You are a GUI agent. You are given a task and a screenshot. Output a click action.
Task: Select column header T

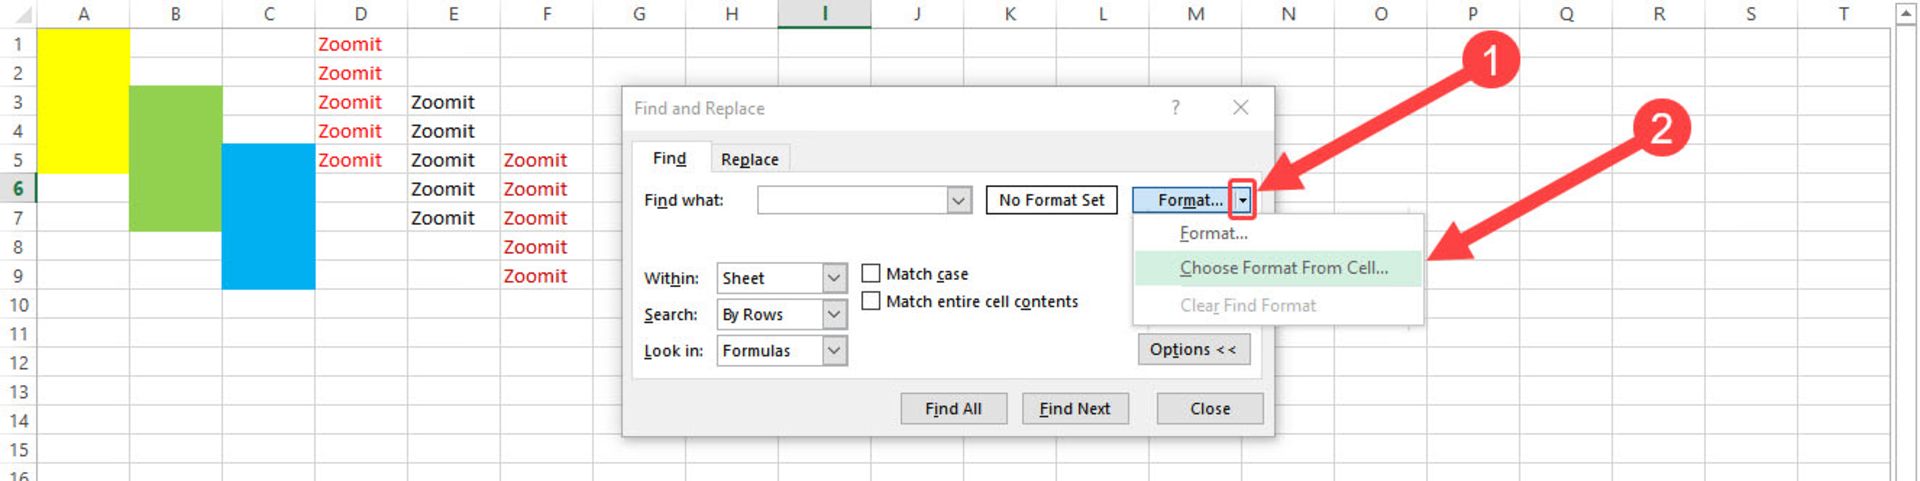pyautogui.click(x=1843, y=14)
